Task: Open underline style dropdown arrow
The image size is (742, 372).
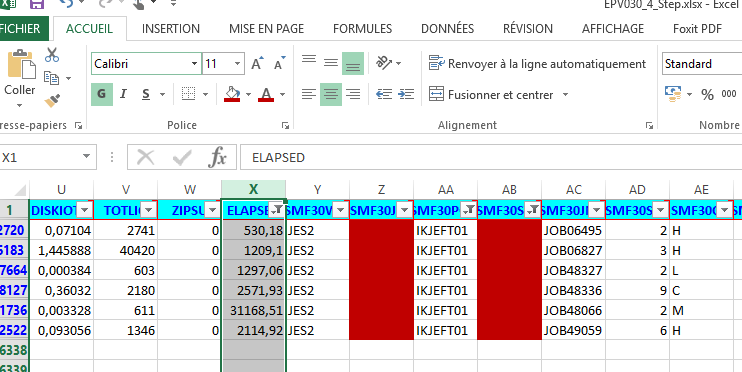Action: [162, 95]
